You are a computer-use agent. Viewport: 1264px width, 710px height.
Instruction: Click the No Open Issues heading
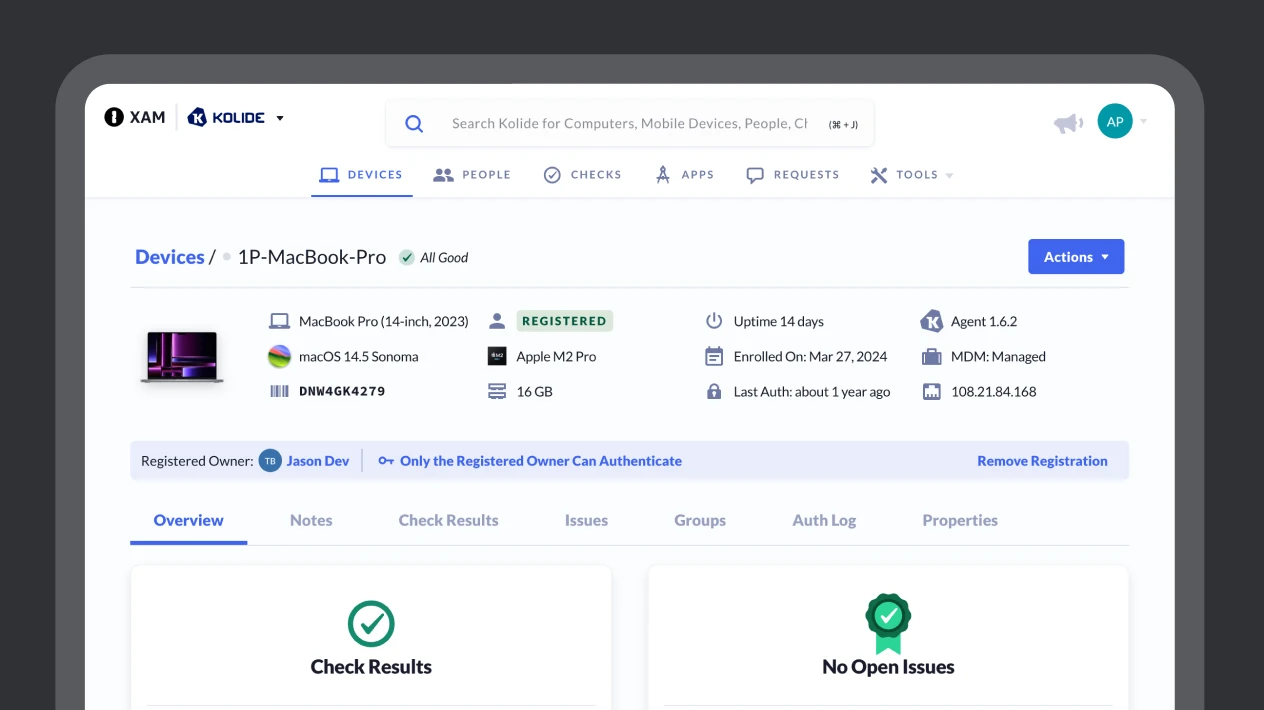(888, 667)
